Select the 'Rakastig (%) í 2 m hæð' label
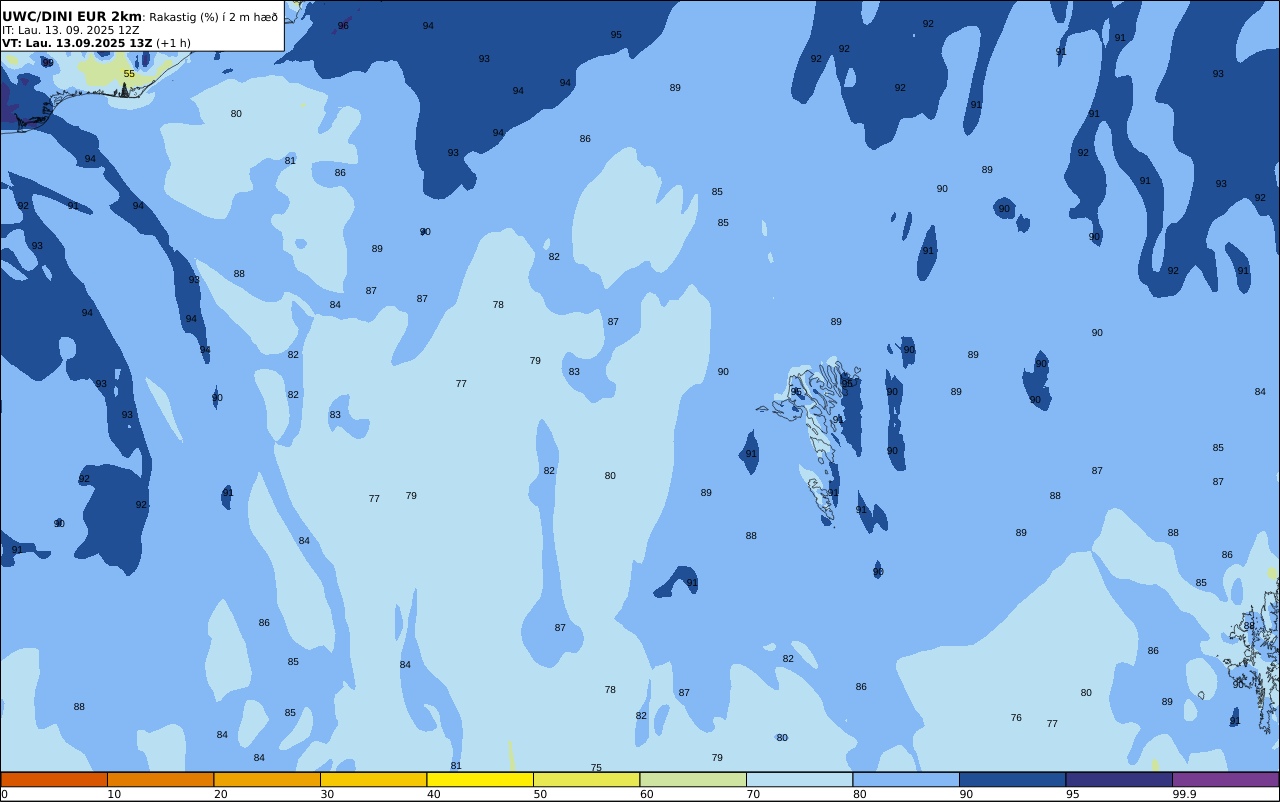The image size is (1280, 802). pos(214,17)
